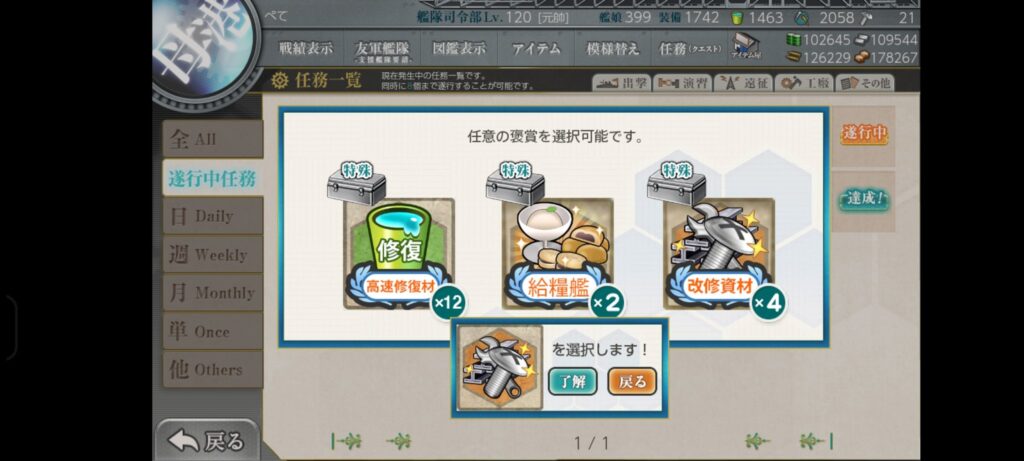The height and width of the screenshot is (461, 1024).
Task: Confirm selection with 了解 button
Action: click(x=572, y=382)
